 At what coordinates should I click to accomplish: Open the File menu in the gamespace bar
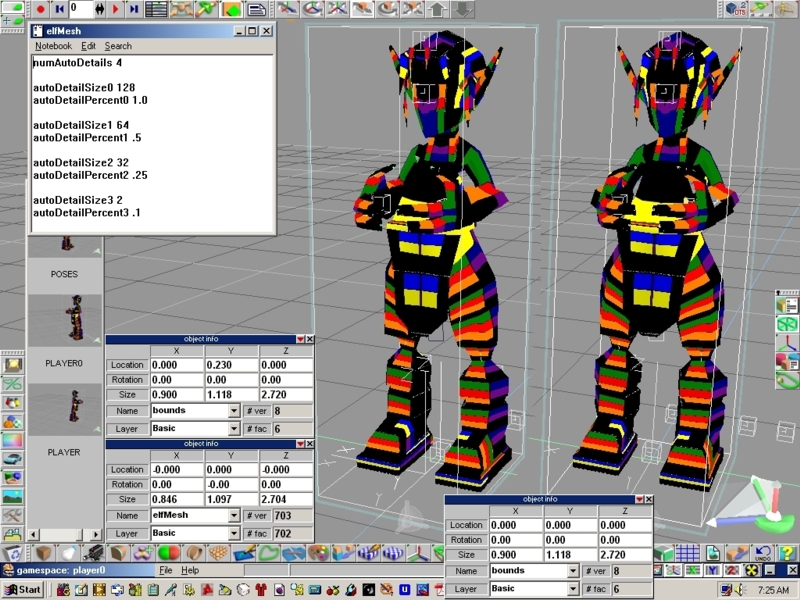click(165, 570)
